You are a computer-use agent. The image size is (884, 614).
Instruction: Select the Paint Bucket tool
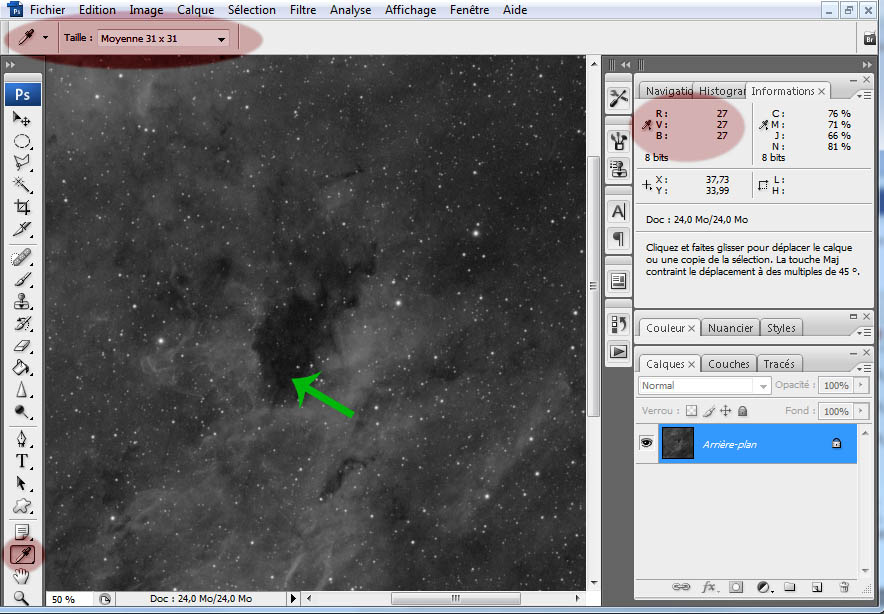(22, 368)
